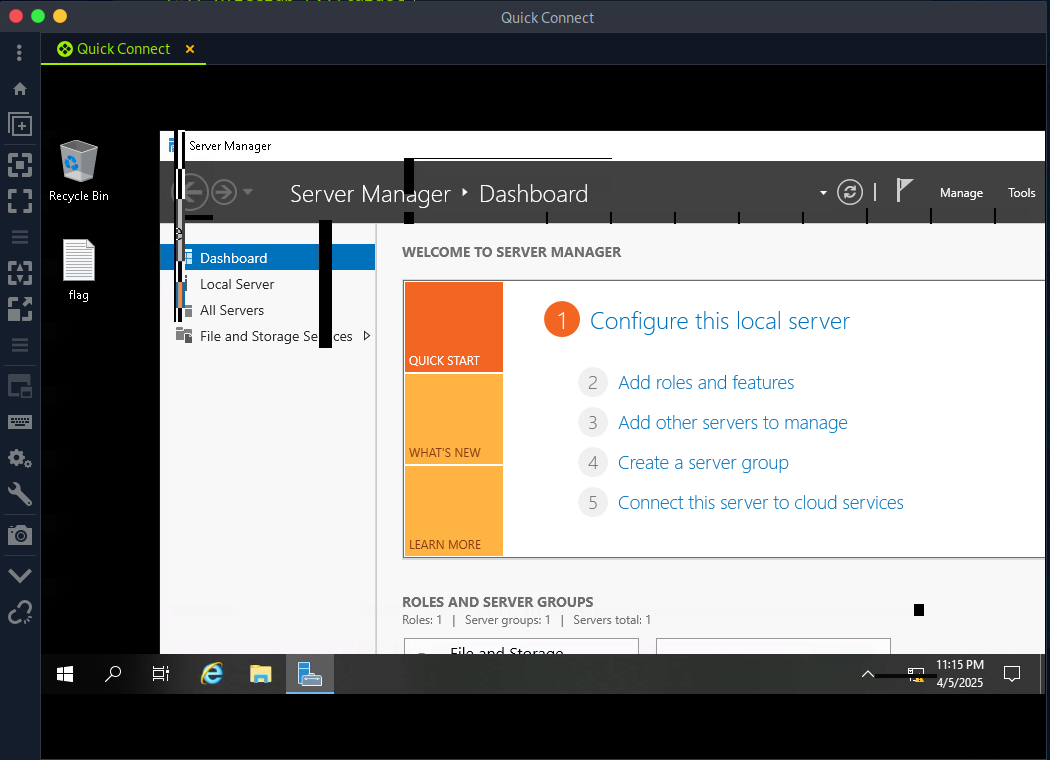Image resolution: width=1050 pixels, height=760 pixels.
Task: Click the keyboard icon in left sidebar
Action: click(20, 422)
